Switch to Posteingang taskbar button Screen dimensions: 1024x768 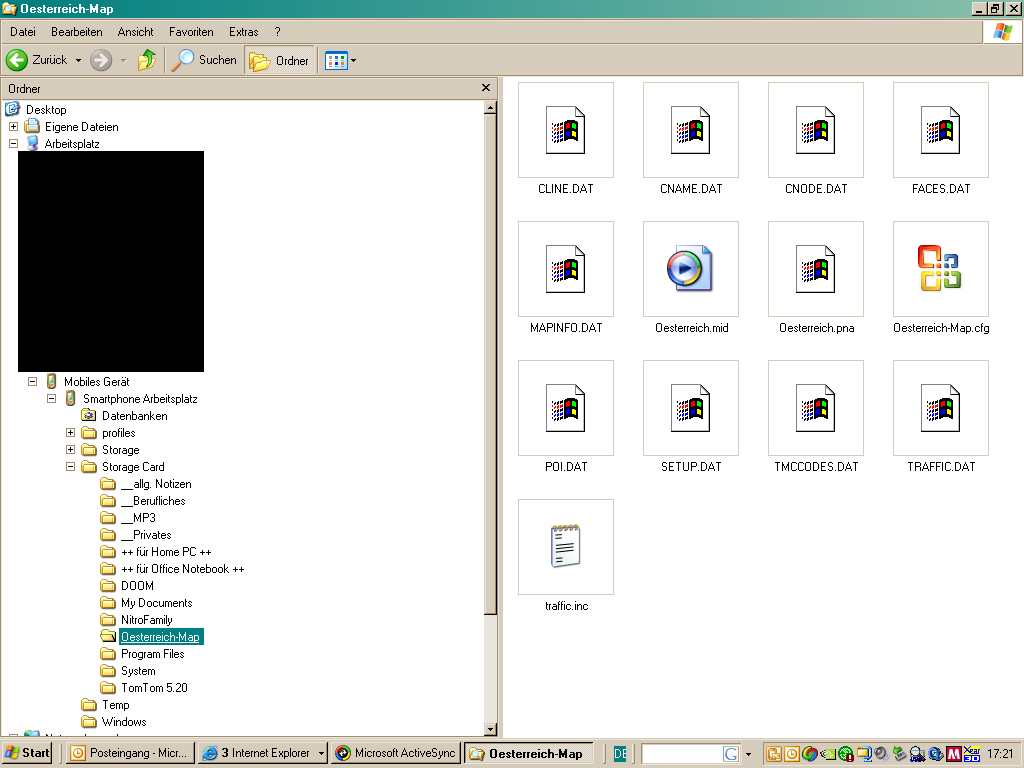click(131, 753)
